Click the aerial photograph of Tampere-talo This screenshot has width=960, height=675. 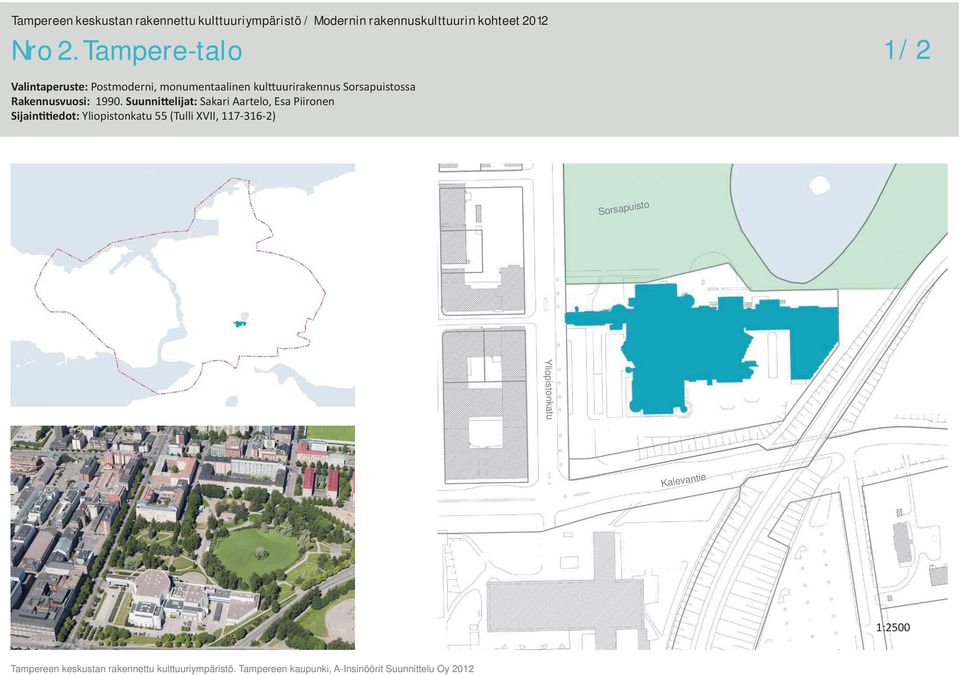pyautogui.click(x=182, y=537)
